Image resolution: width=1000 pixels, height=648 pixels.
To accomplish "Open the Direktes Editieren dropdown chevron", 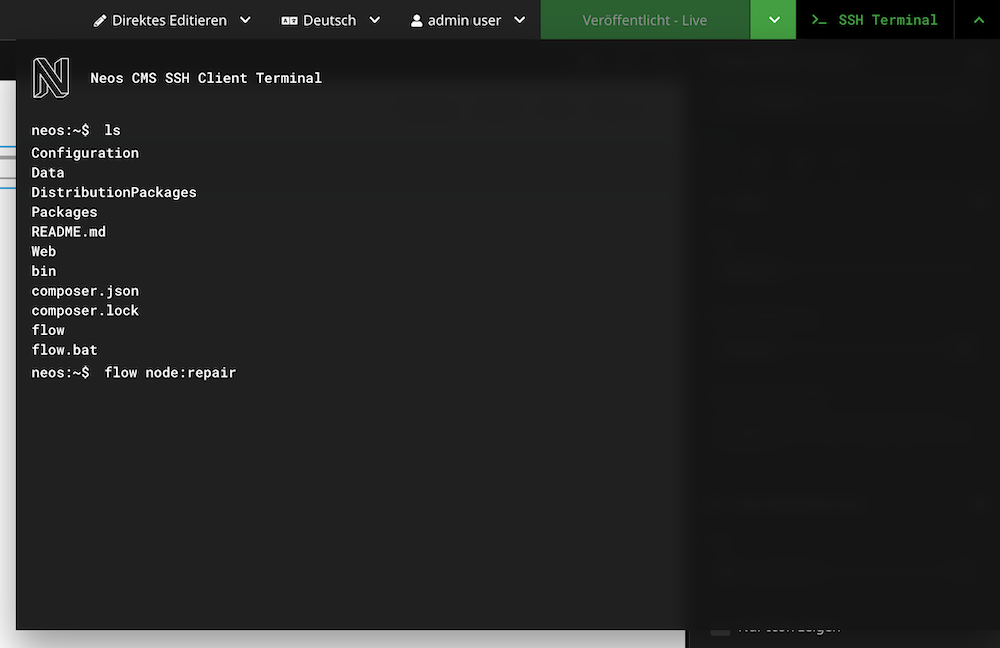I will (x=245, y=20).
